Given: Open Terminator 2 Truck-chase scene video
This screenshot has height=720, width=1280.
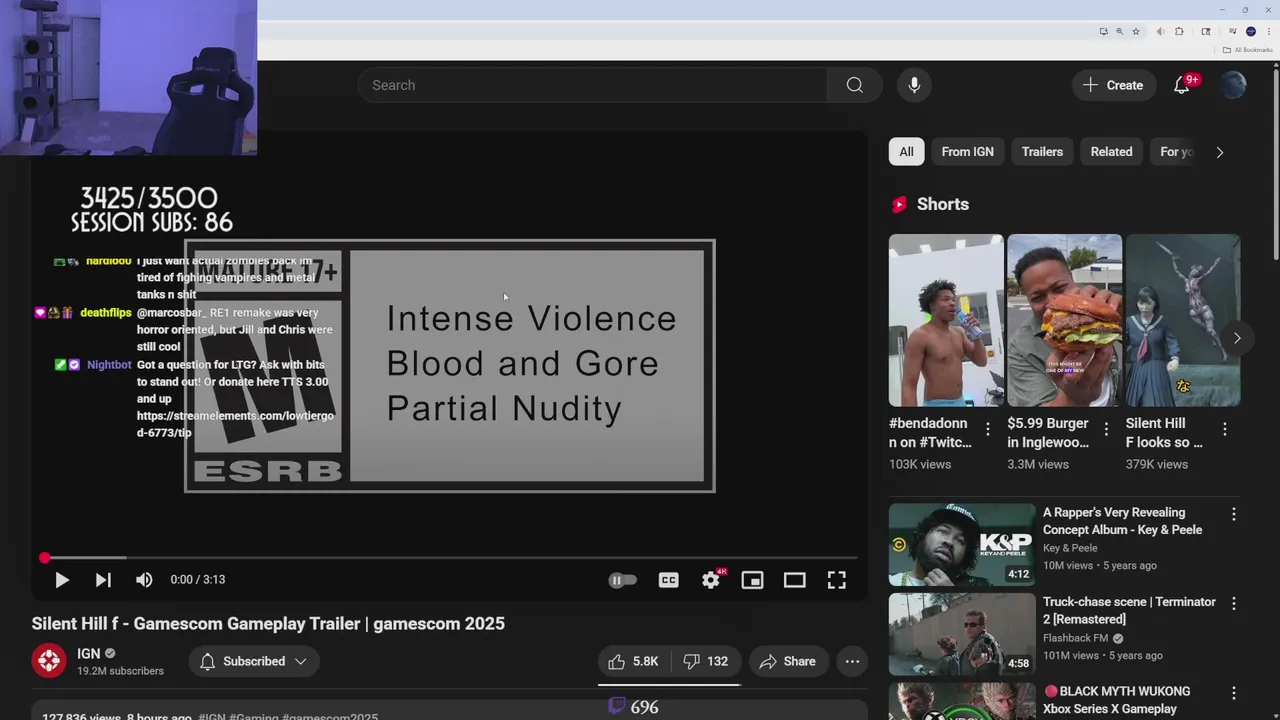Looking at the screenshot, I should (1129, 610).
